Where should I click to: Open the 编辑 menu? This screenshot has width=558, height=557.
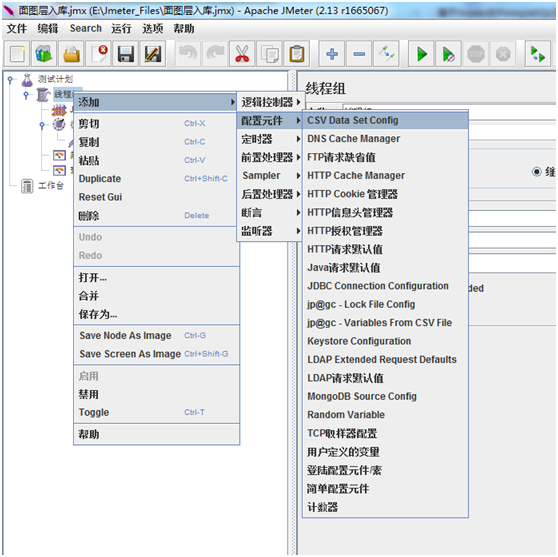48,28
